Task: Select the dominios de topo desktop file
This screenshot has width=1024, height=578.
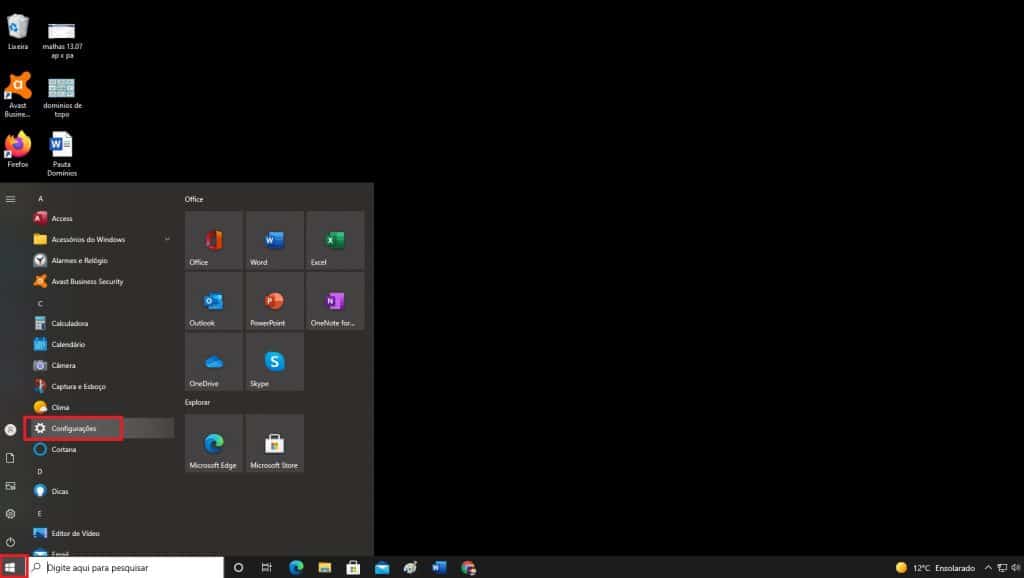Action: click(x=62, y=98)
